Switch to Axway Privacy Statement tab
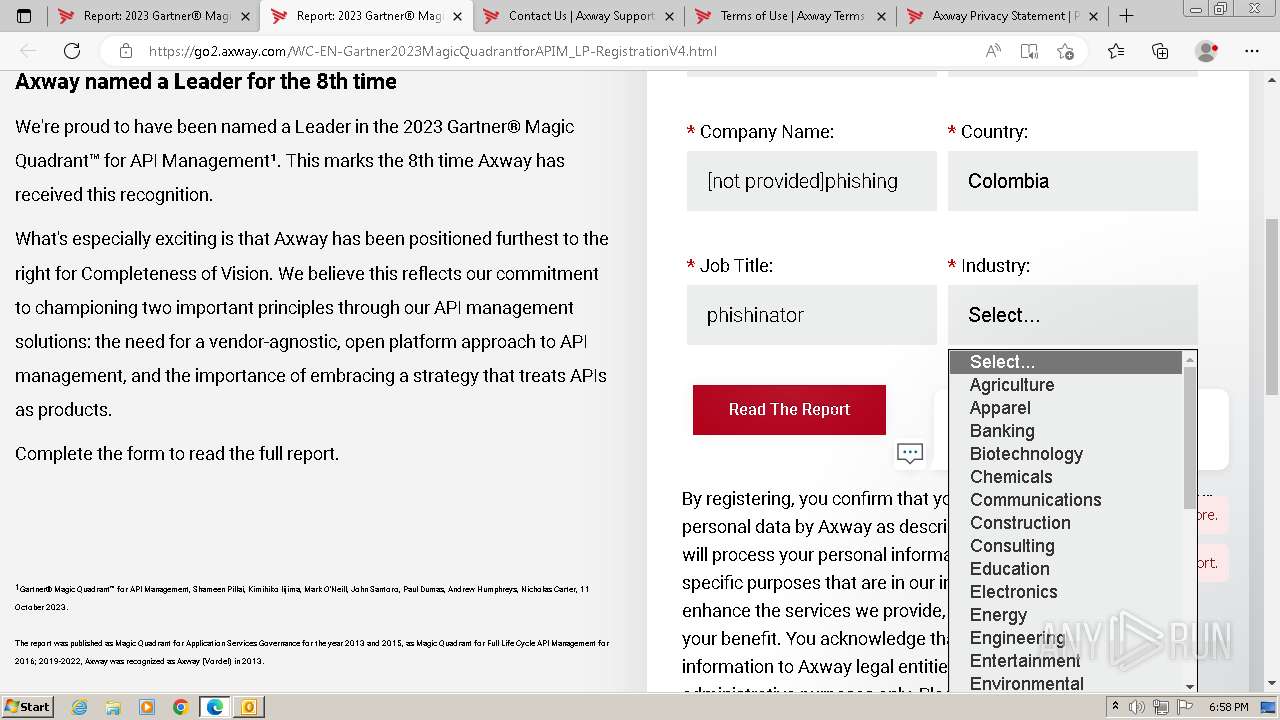 (1004, 16)
